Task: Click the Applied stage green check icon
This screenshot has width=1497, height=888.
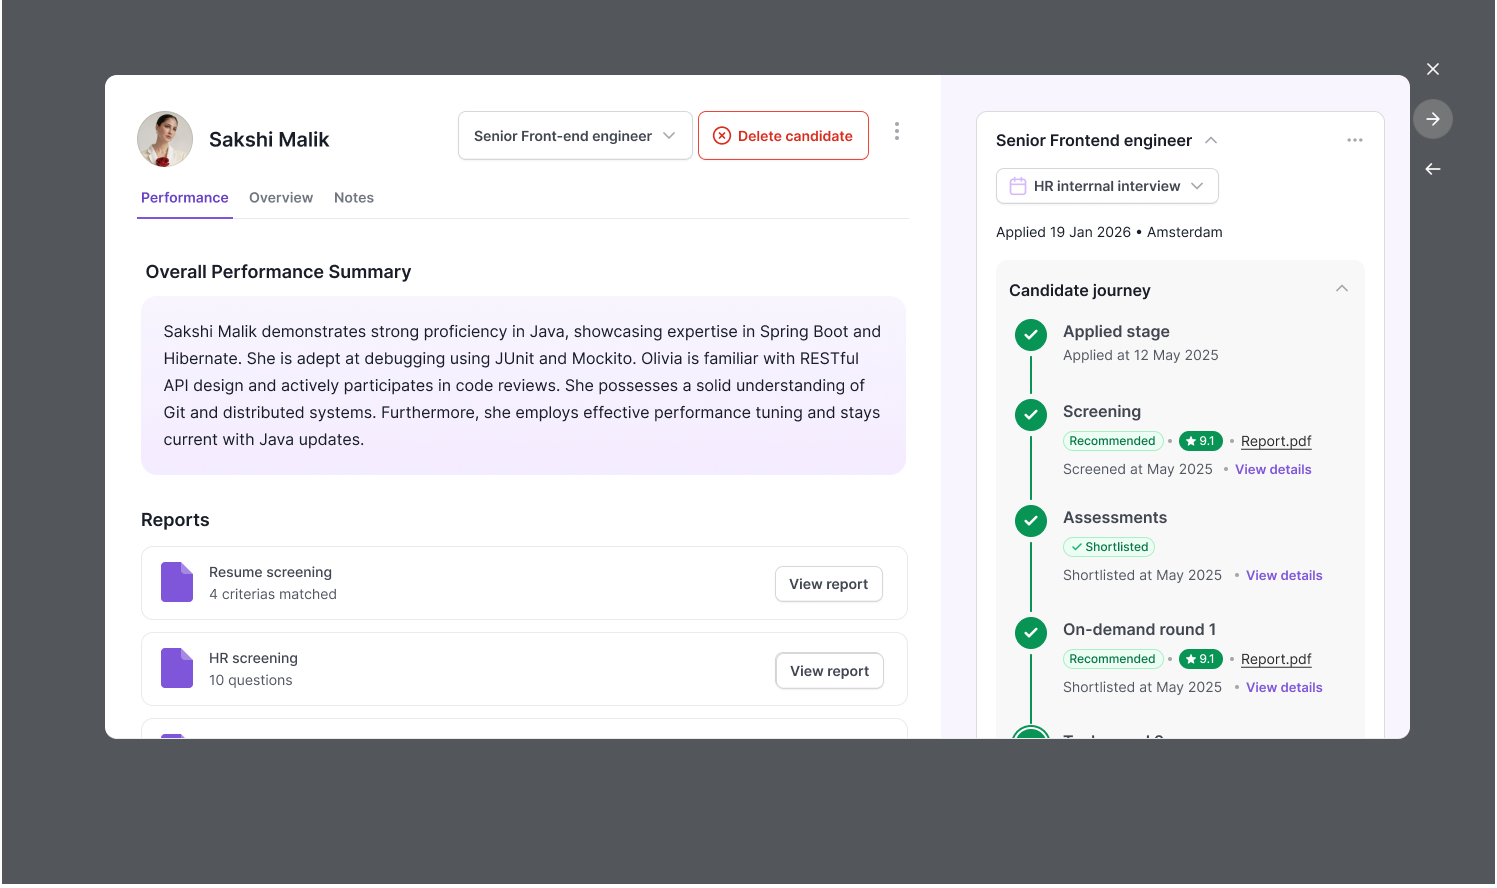Action: (x=1031, y=335)
